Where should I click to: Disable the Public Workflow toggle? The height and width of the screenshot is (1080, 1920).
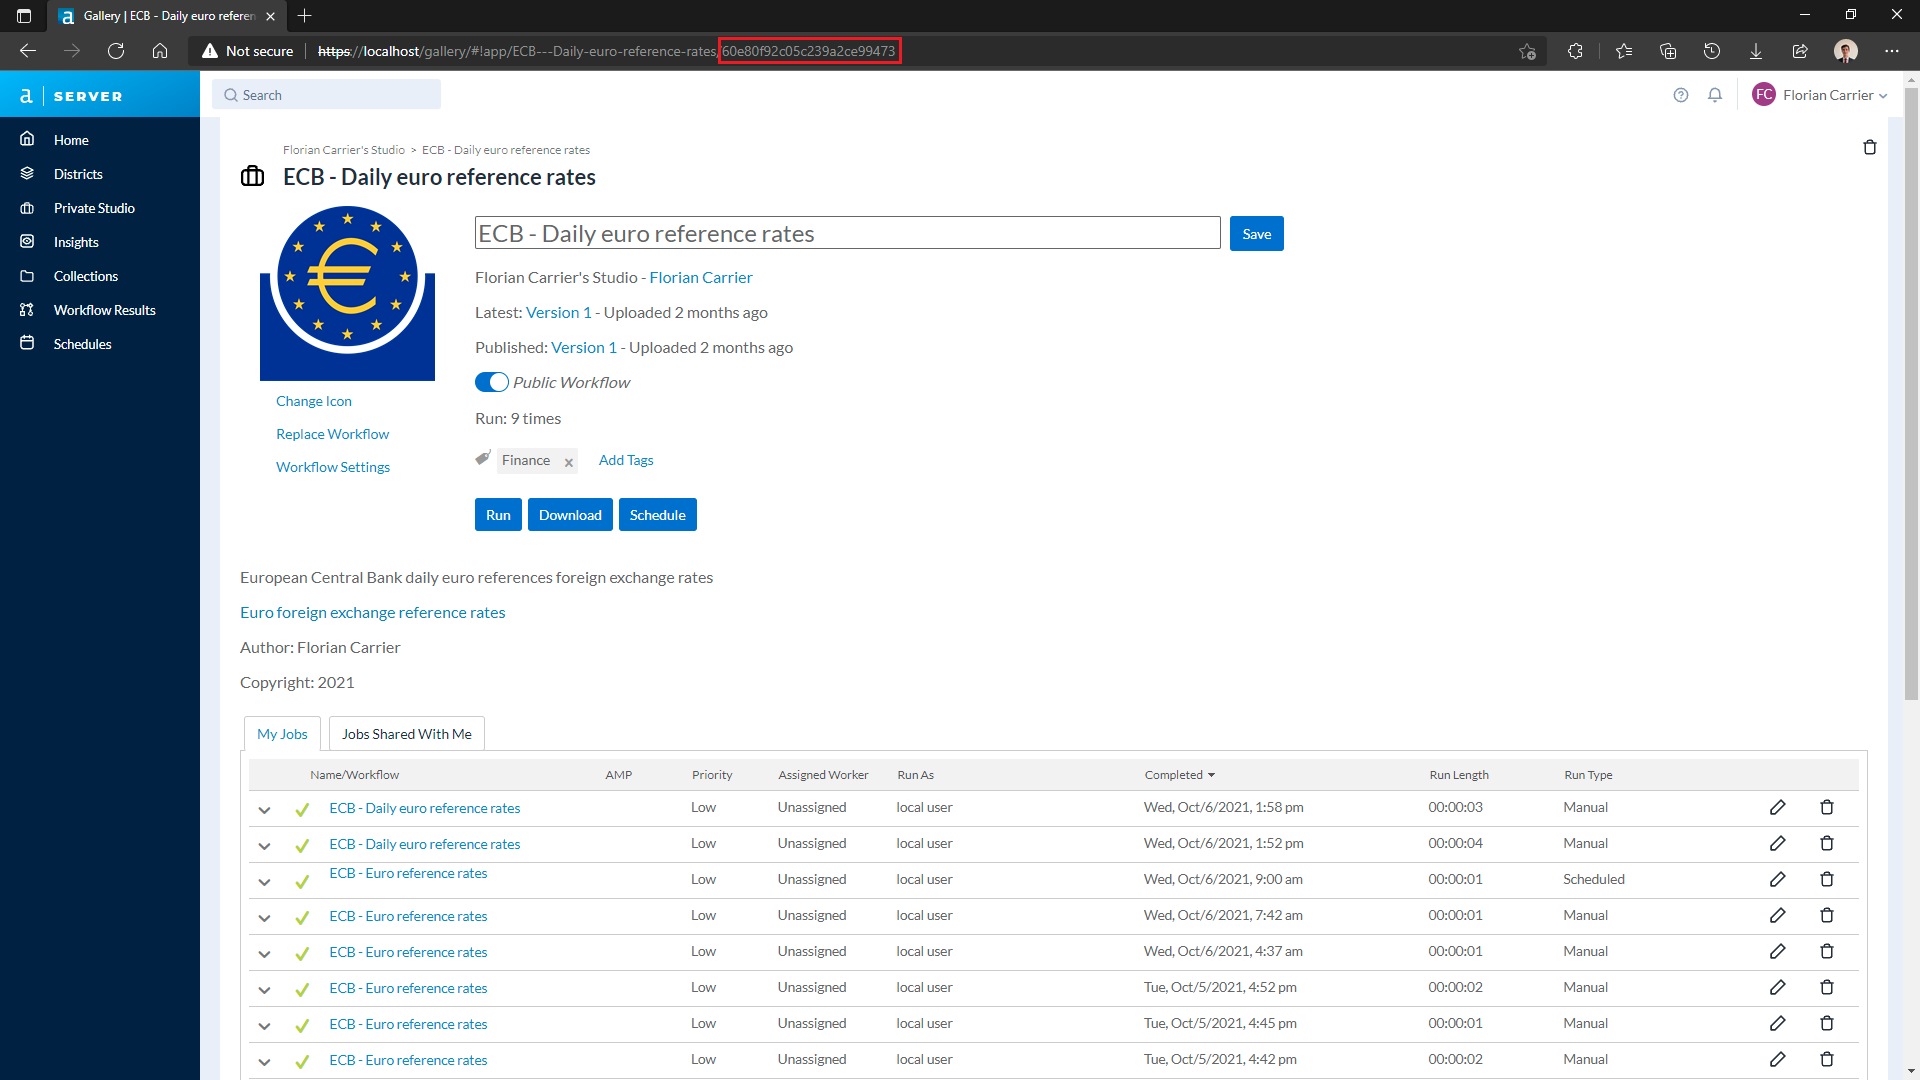pos(491,381)
